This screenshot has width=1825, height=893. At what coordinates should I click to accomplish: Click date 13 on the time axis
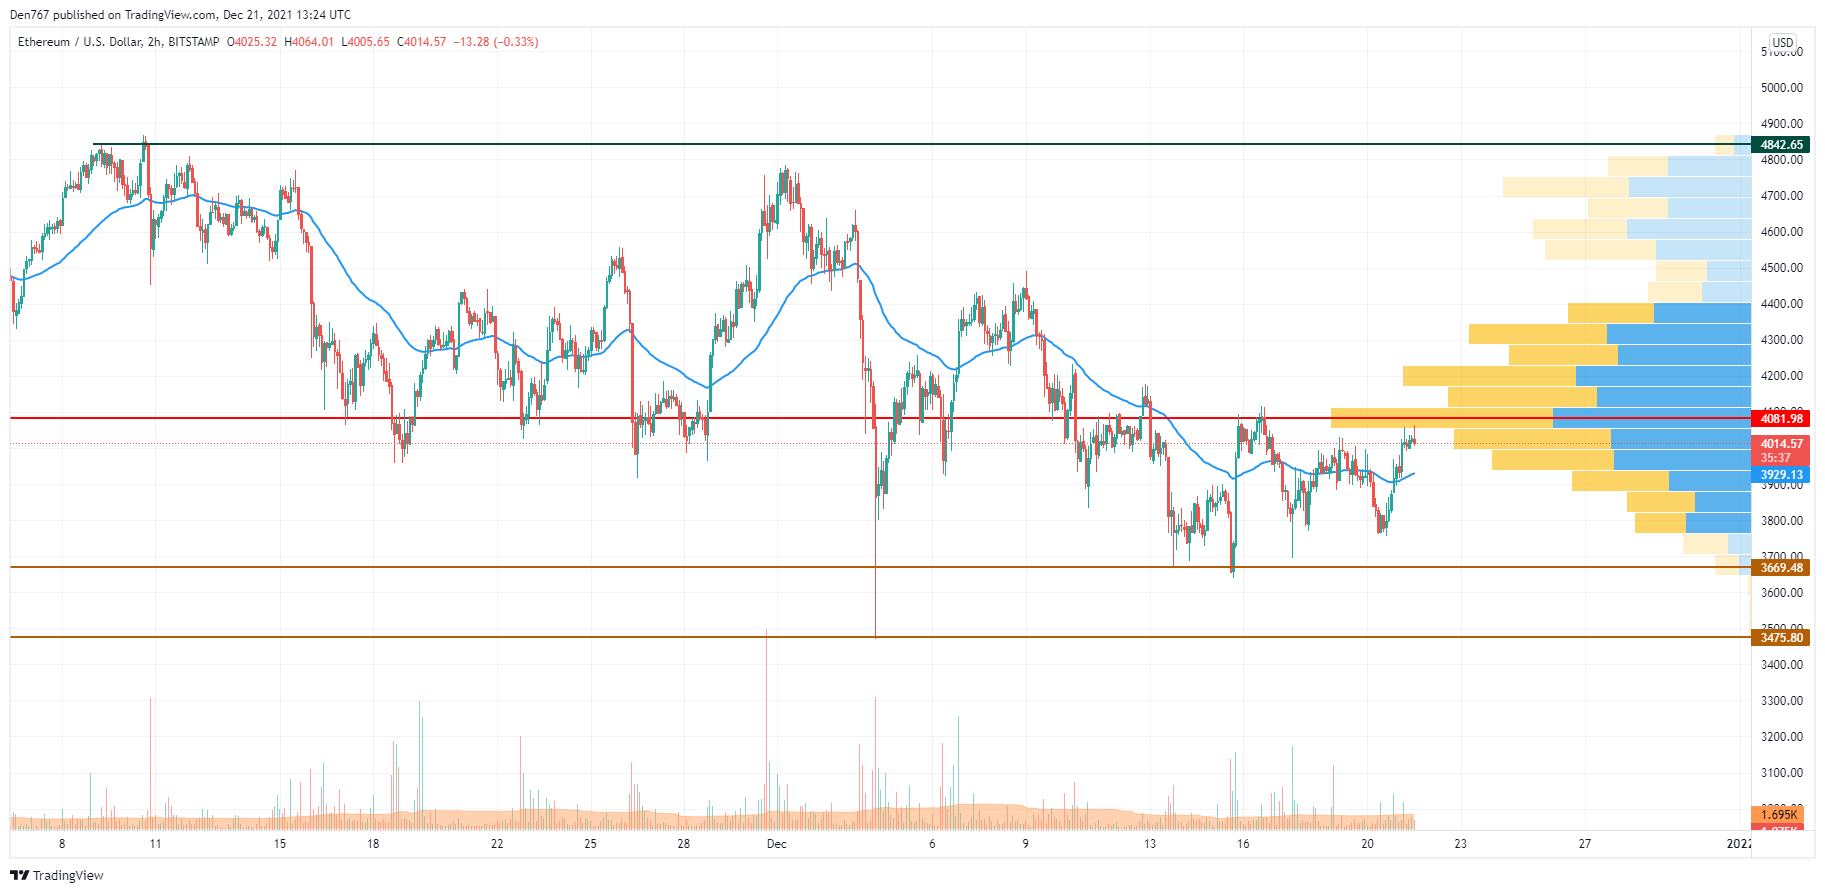[1150, 844]
